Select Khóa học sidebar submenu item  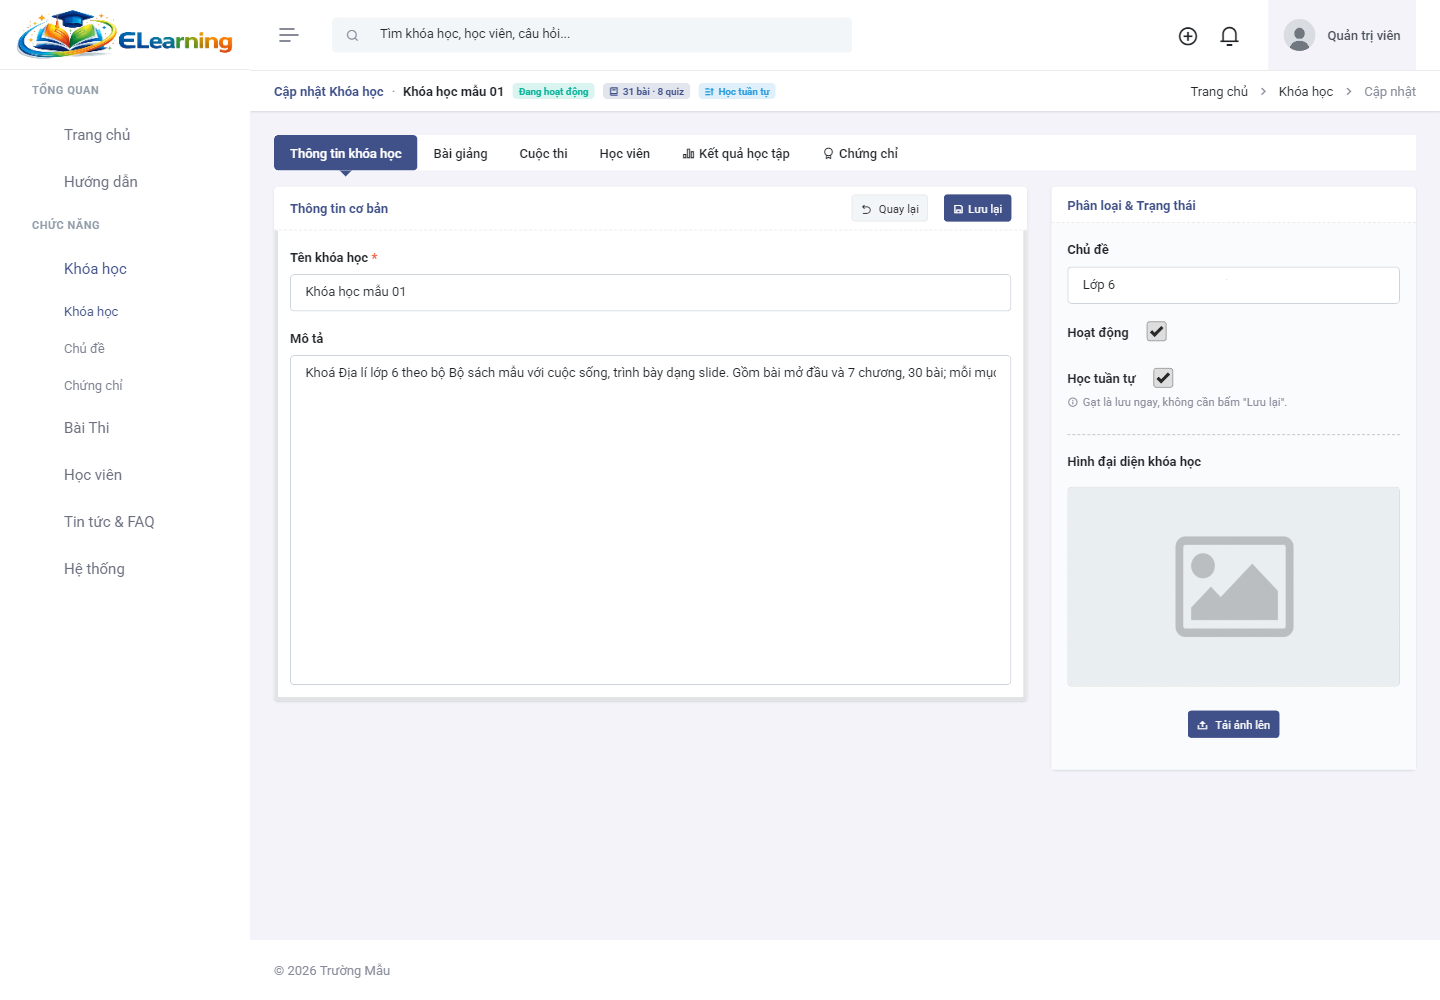click(91, 312)
